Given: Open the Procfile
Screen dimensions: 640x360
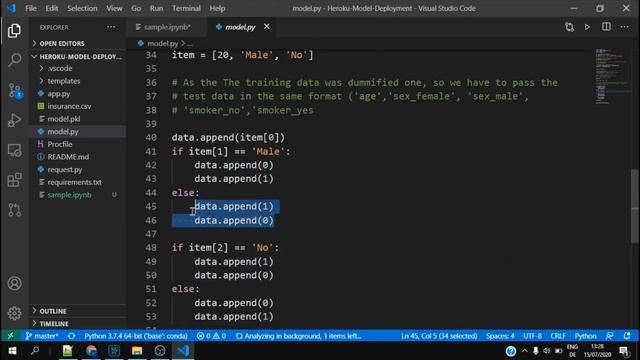Looking at the screenshot, I should click(x=78, y=144).
